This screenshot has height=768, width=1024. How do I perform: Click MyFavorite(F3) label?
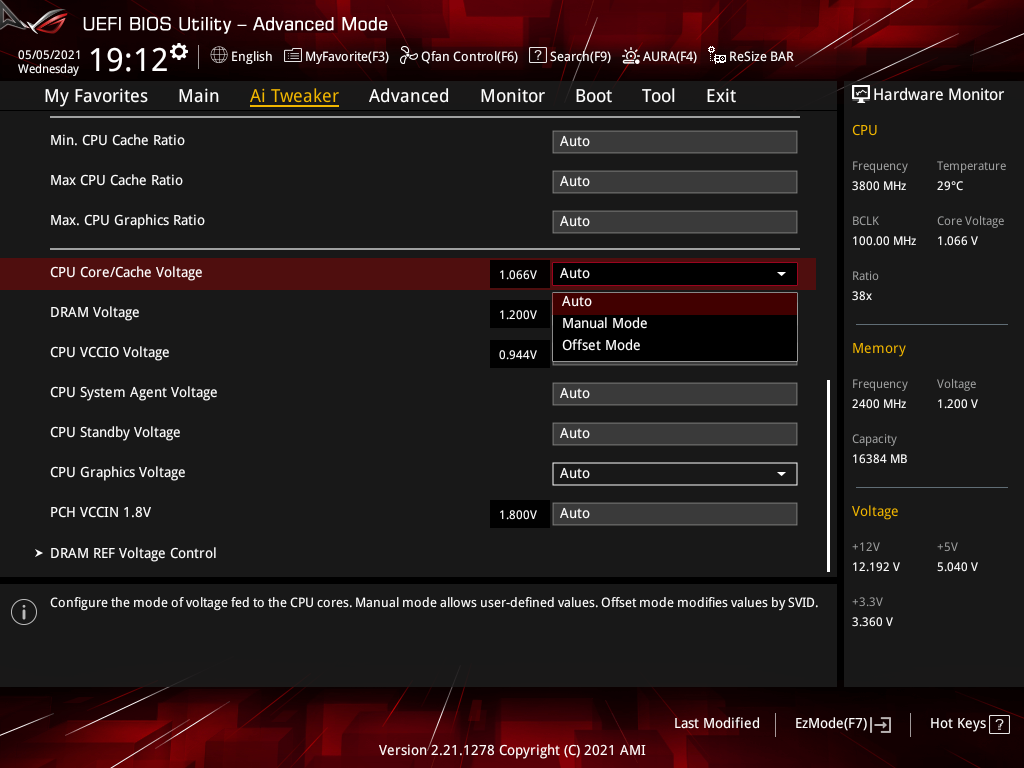tap(347, 57)
